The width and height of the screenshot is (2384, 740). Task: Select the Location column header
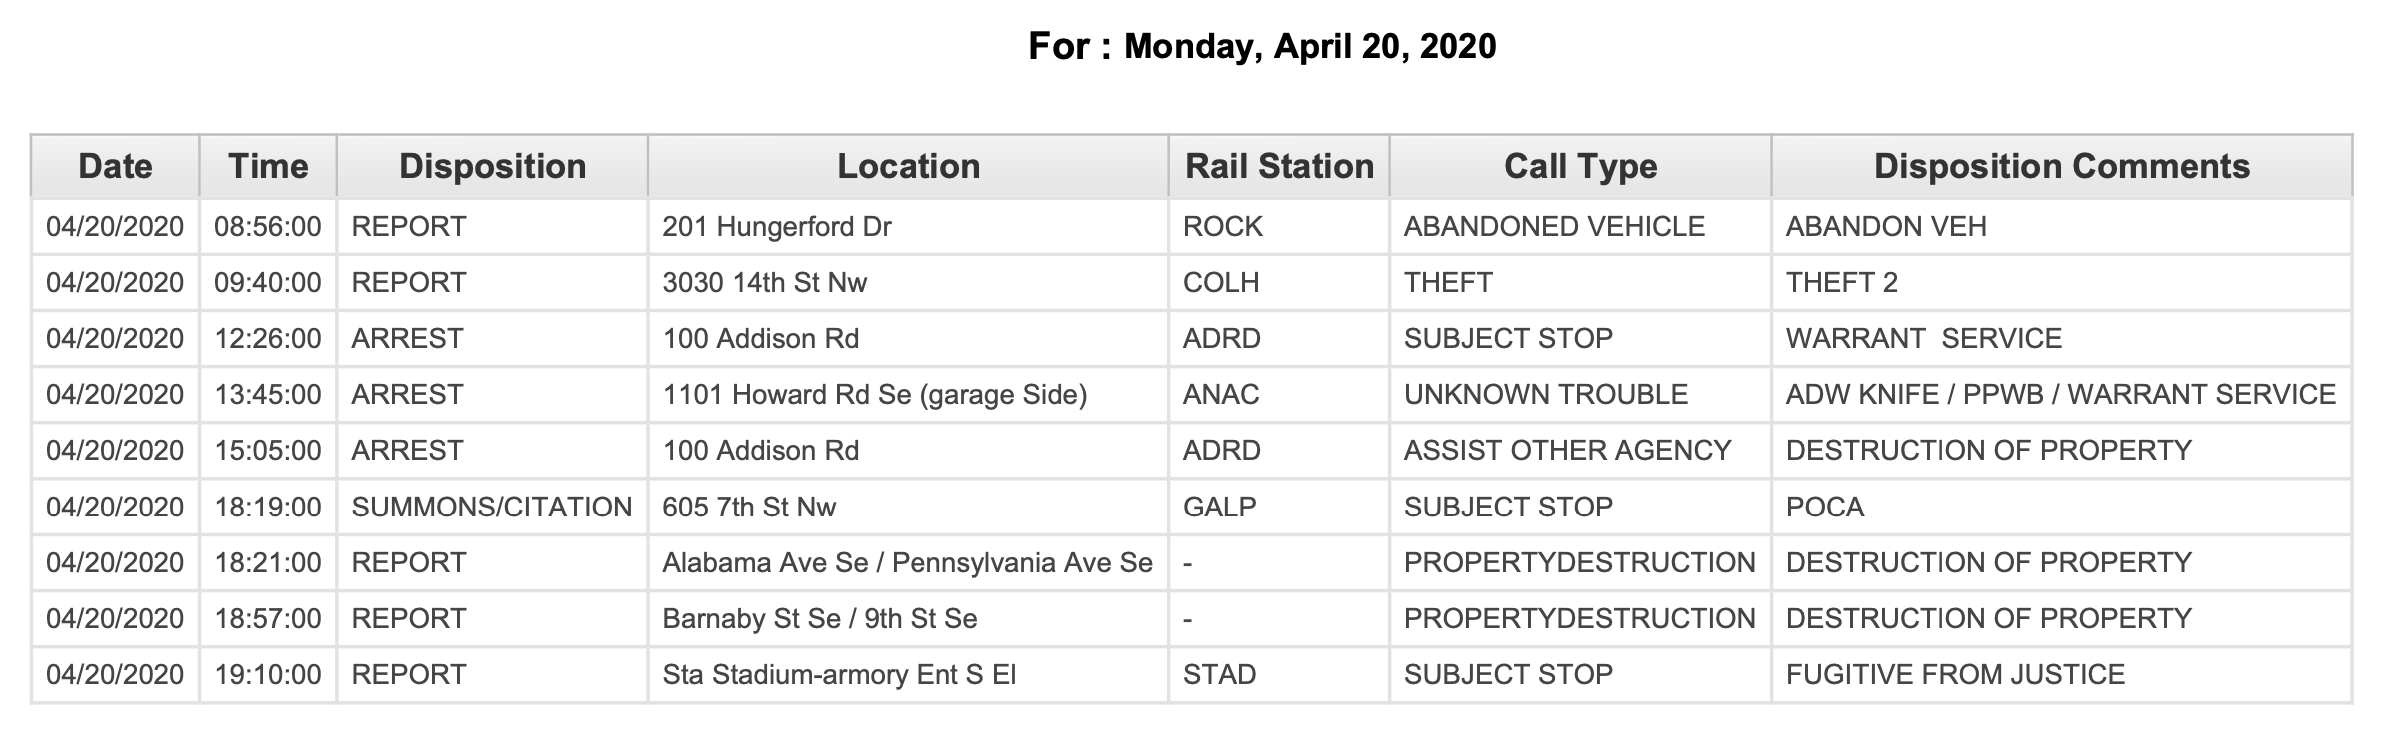point(908,166)
